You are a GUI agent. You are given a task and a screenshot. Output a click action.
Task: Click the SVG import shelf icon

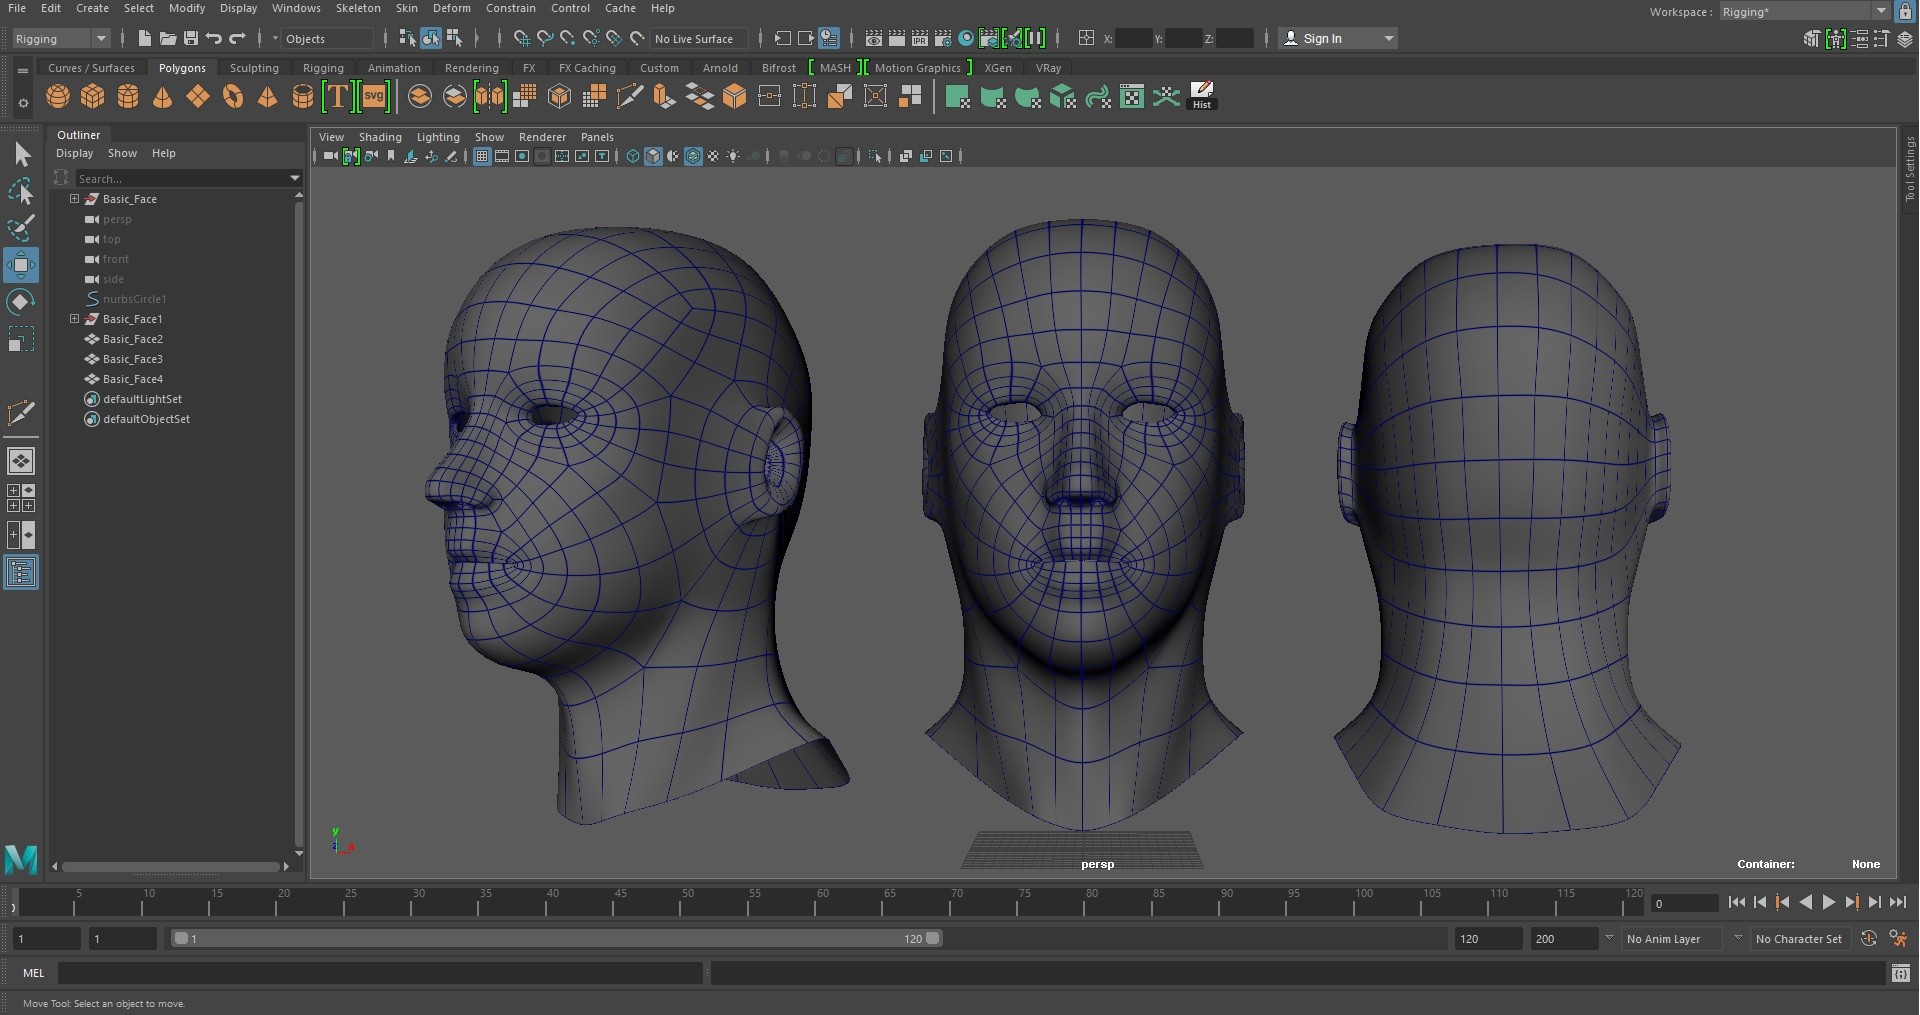(374, 97)
